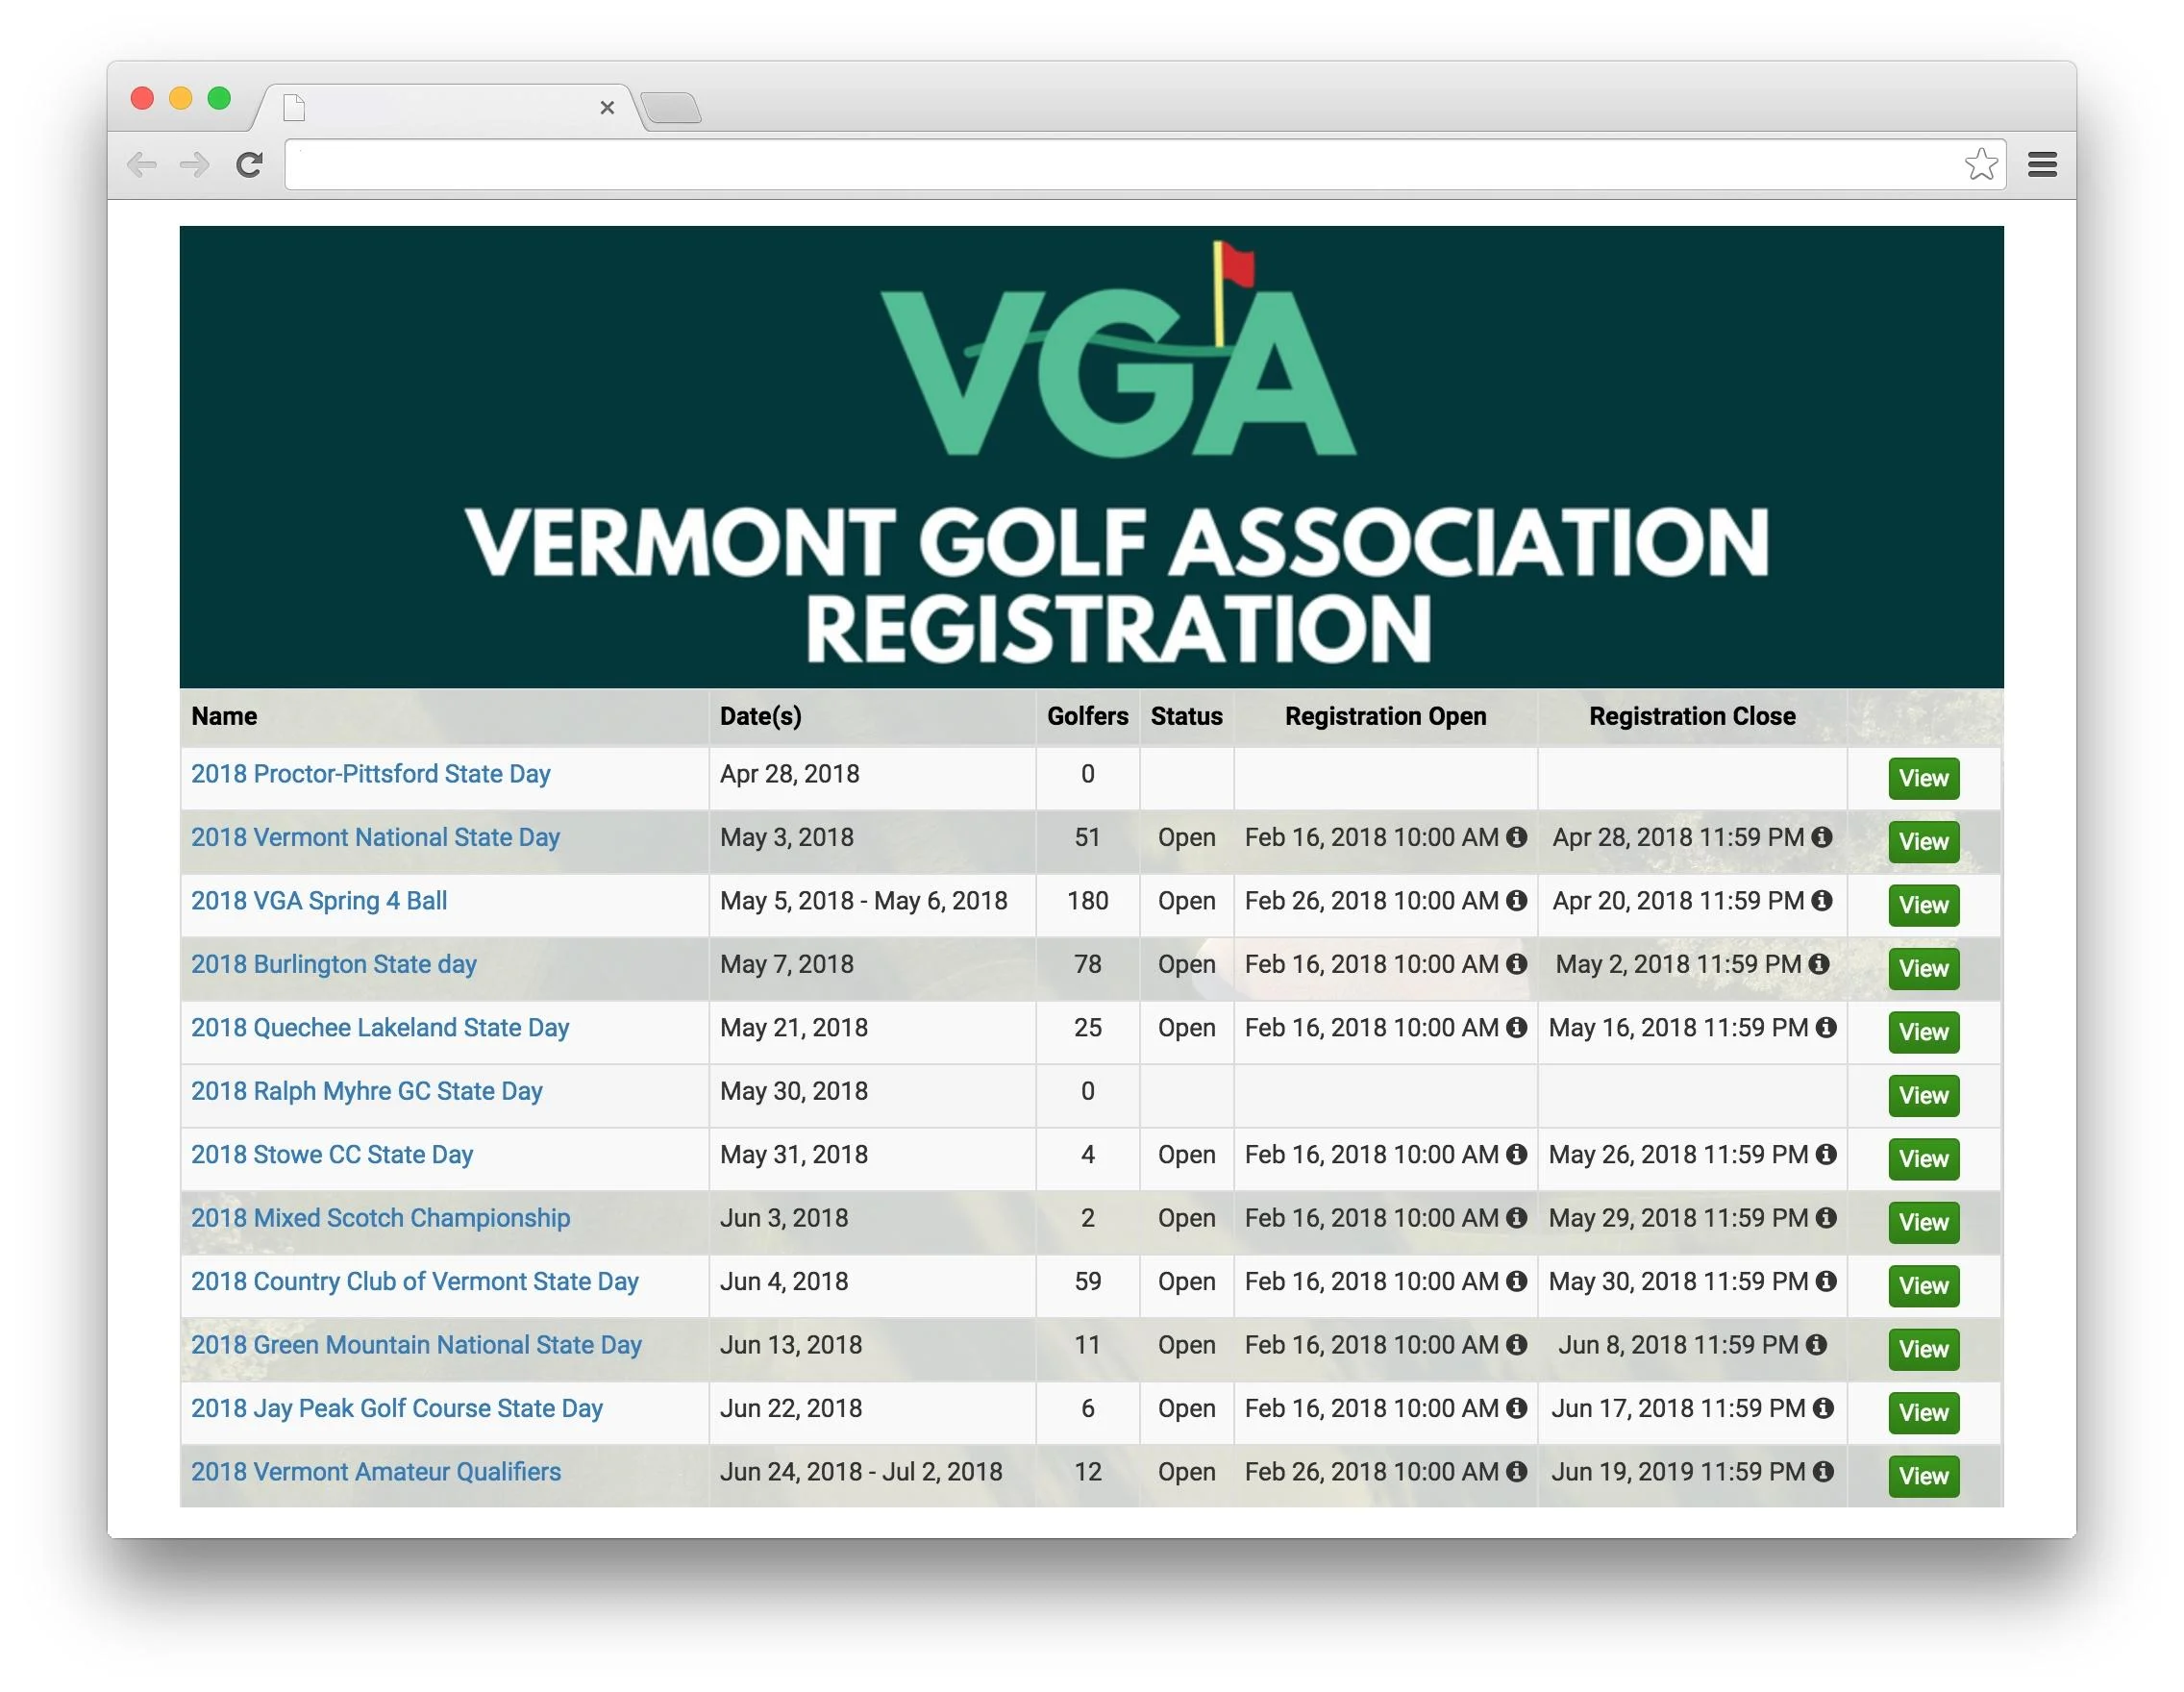Click info icon beside Jun 8, 2018 11:59 PM
The image size is (2184, 1692).
coord(1816,1345)
